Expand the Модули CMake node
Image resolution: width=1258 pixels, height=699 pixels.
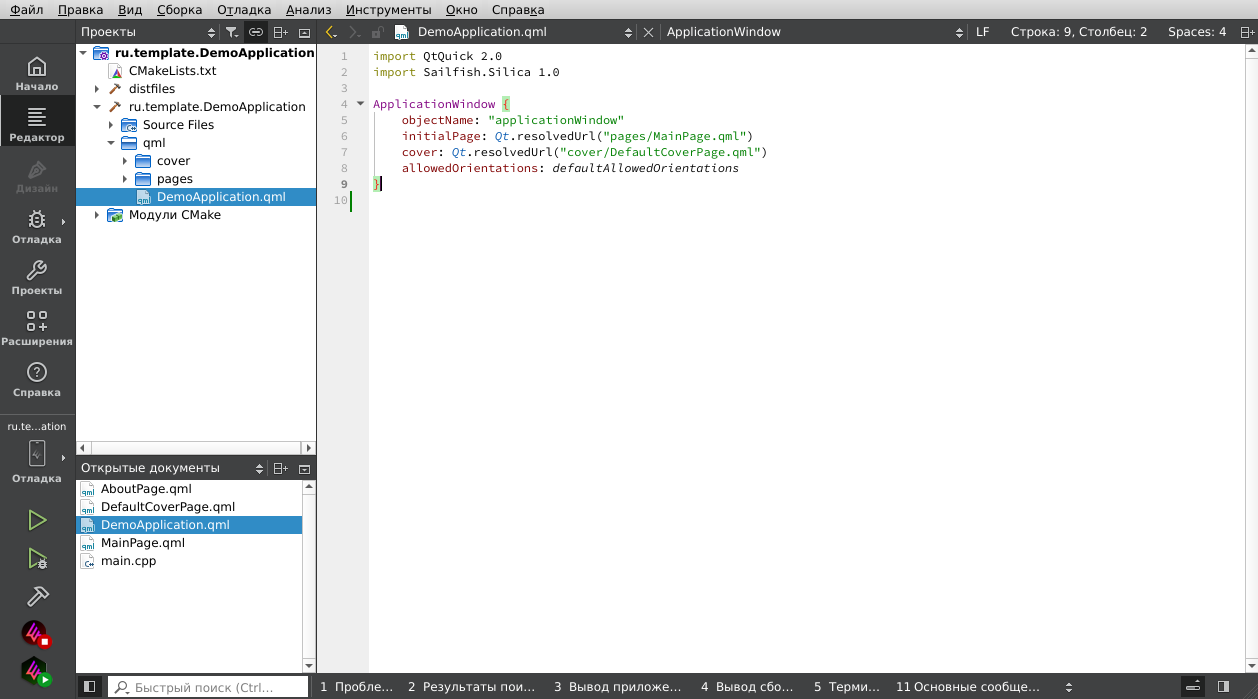[x=97, y=215]
